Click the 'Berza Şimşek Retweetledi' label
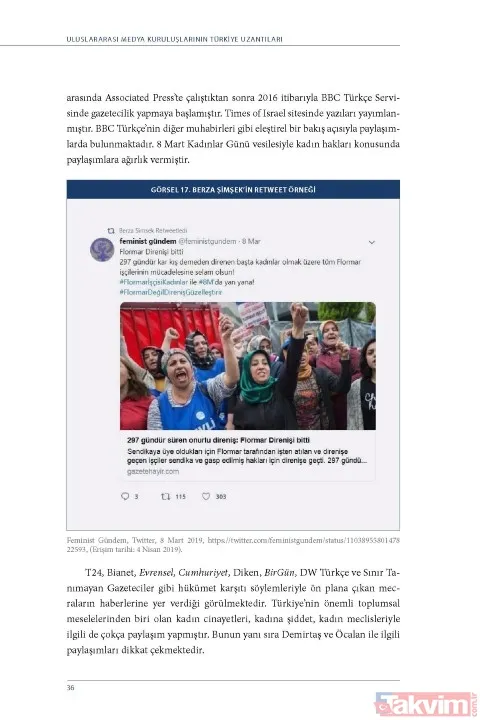480x720 pixels. coord(153,231)
